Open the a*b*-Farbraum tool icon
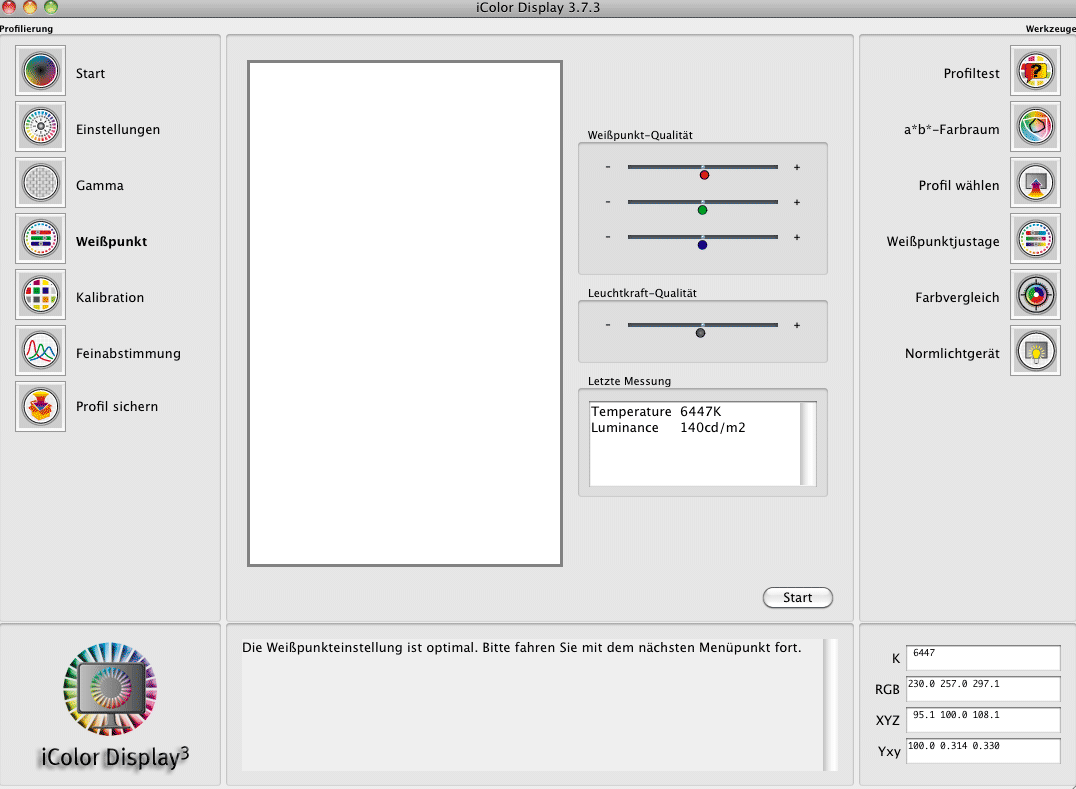The height and width of the screenshot is (789, 1076). [1035, 127]
